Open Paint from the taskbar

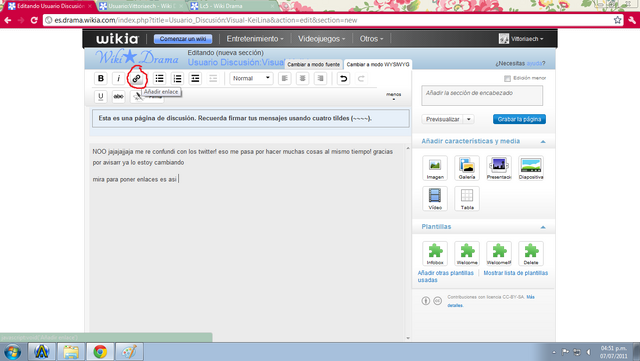point(130,352)
